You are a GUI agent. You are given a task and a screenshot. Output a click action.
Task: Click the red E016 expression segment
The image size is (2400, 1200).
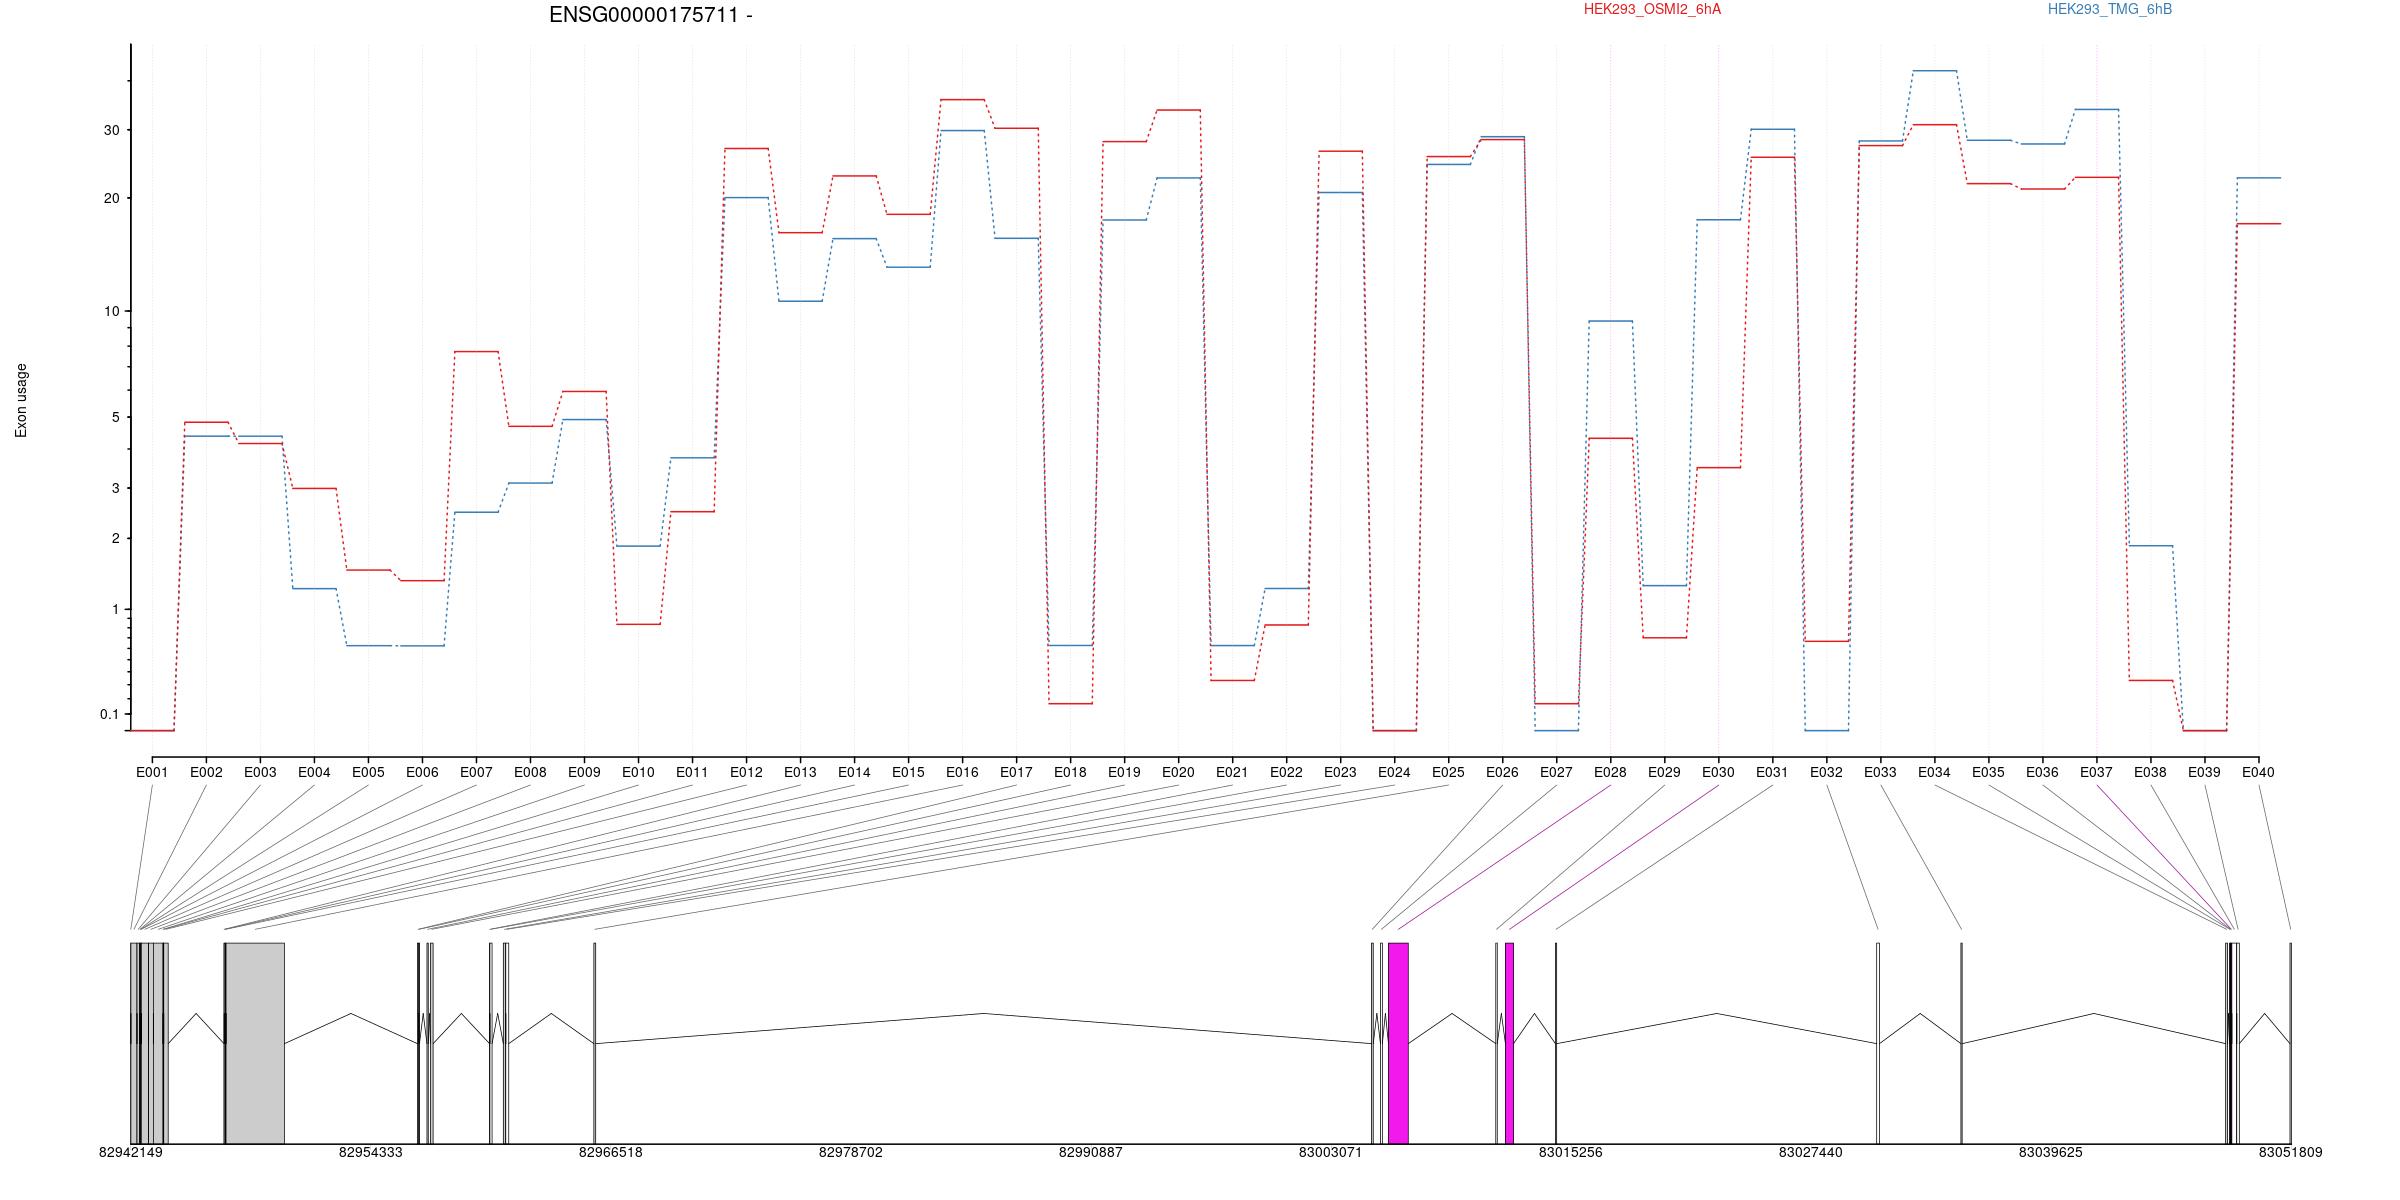[962, 100]
